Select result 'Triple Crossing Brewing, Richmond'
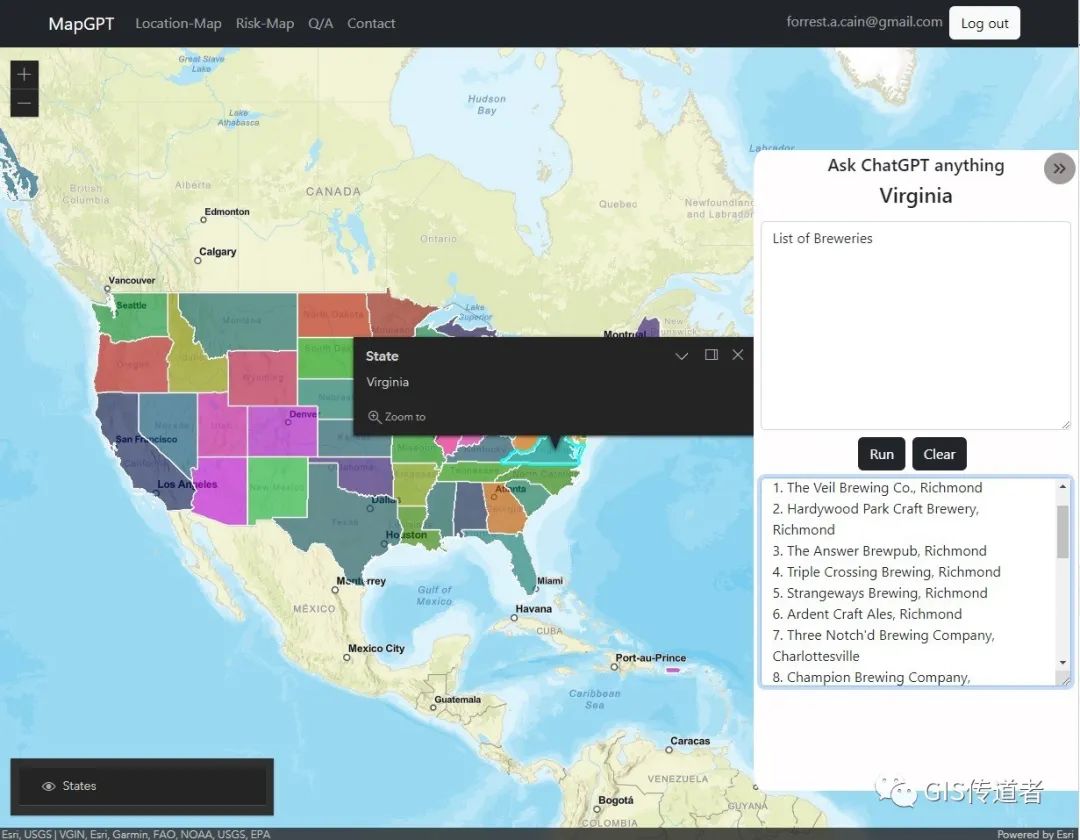 tap(886, 572)
